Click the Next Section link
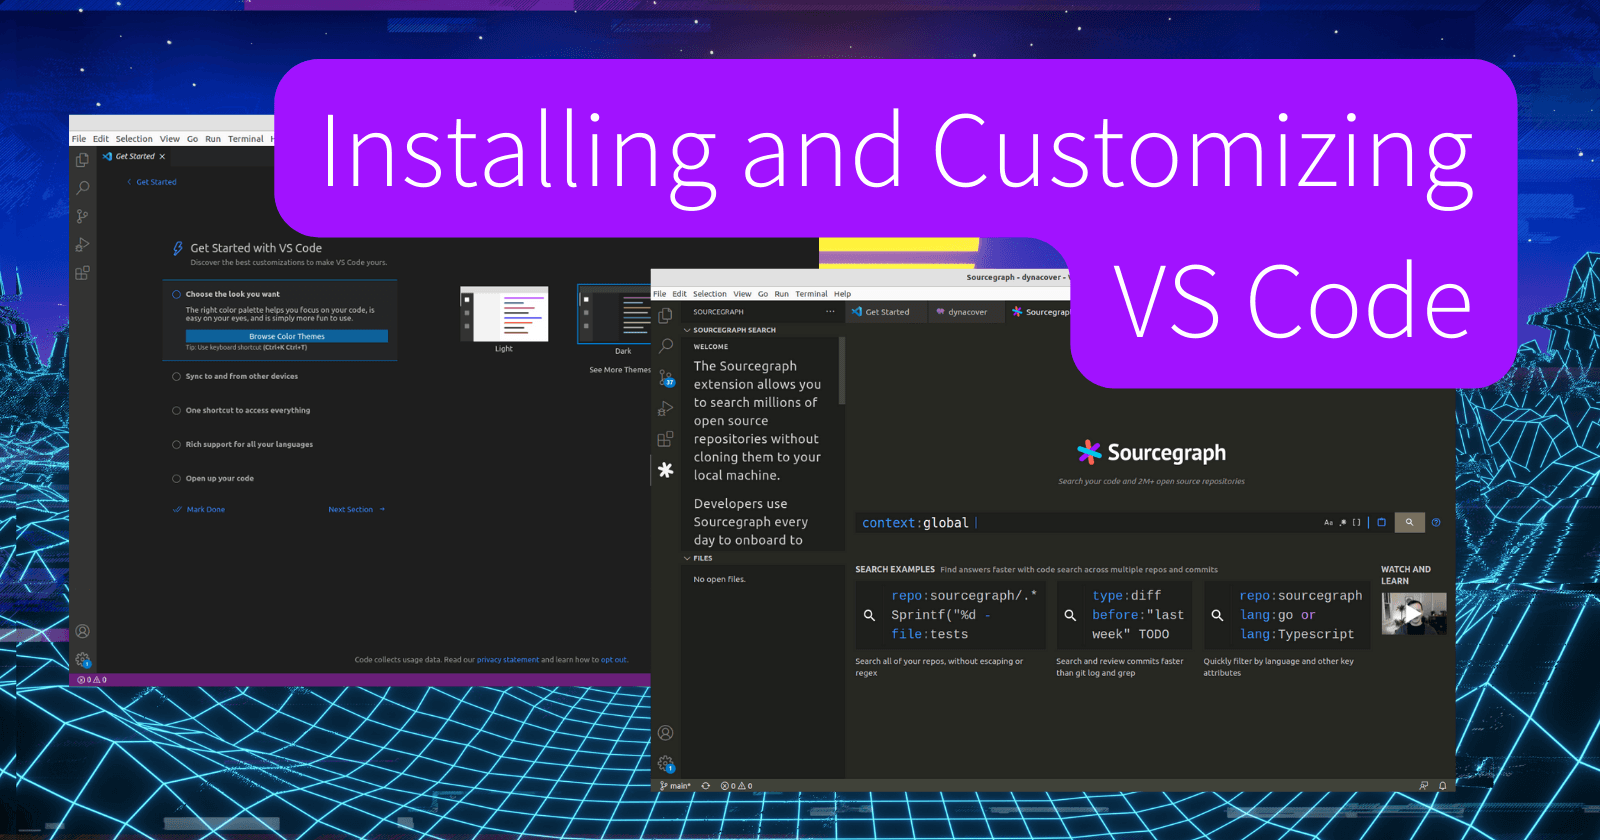 (x=351, y=510)
